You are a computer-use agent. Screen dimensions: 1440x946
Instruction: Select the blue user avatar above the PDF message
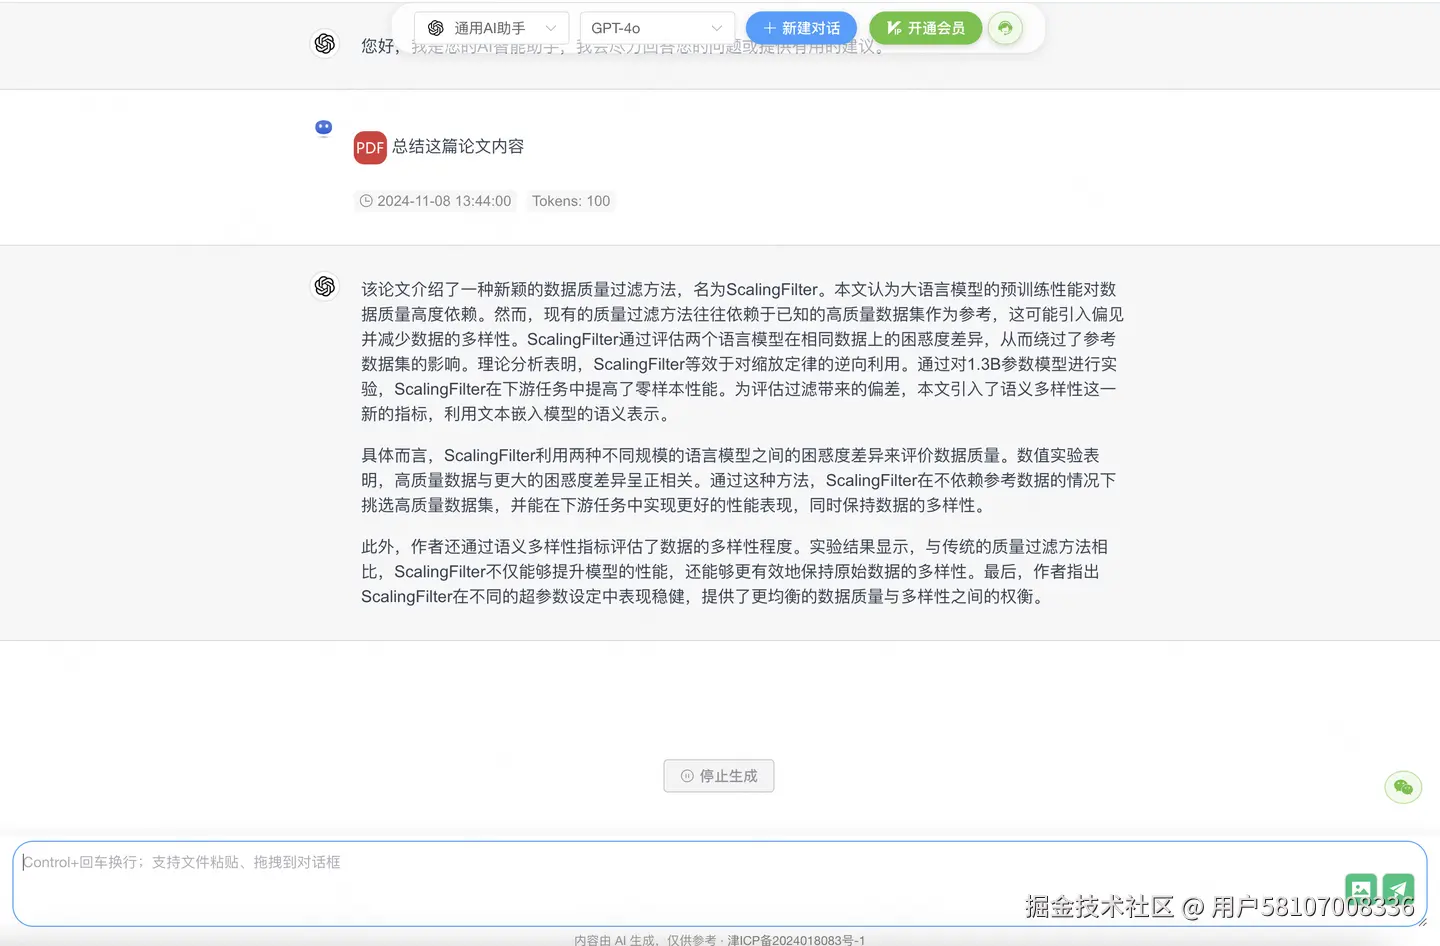pos(323,127)
